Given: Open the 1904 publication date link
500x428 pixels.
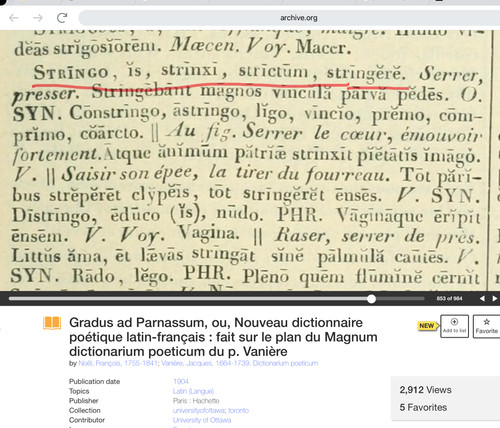Looking at the screenshot, I should click(x=181, y=381).
